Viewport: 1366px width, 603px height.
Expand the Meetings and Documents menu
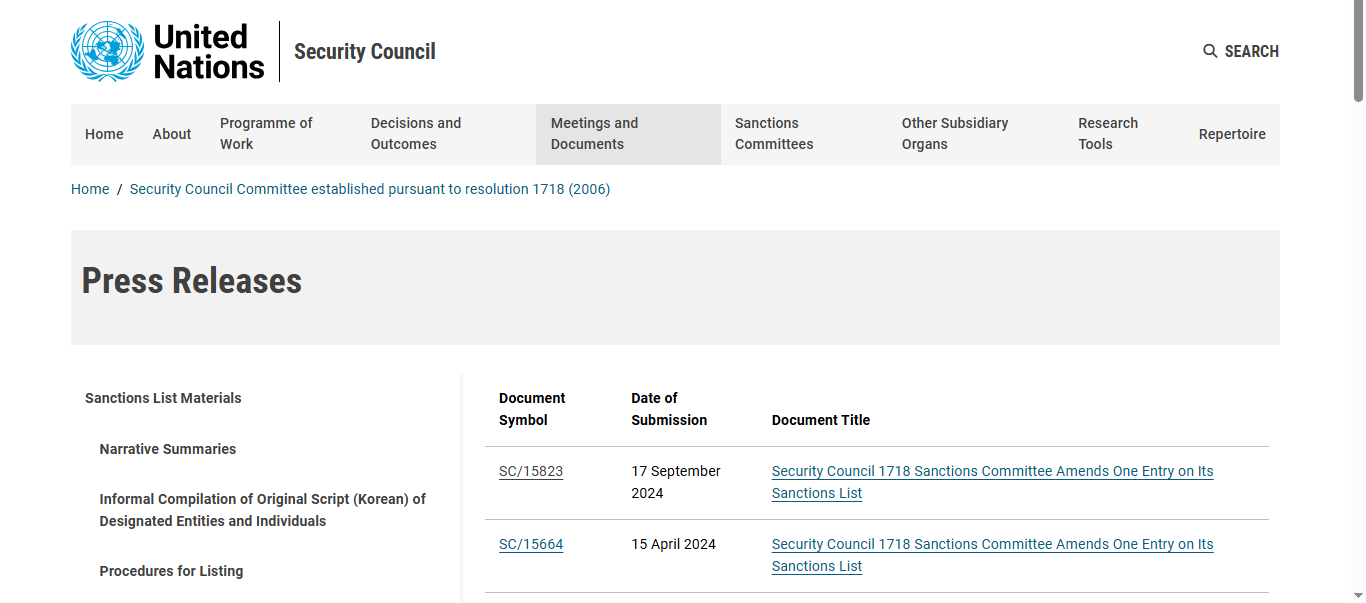click(628, 134)
